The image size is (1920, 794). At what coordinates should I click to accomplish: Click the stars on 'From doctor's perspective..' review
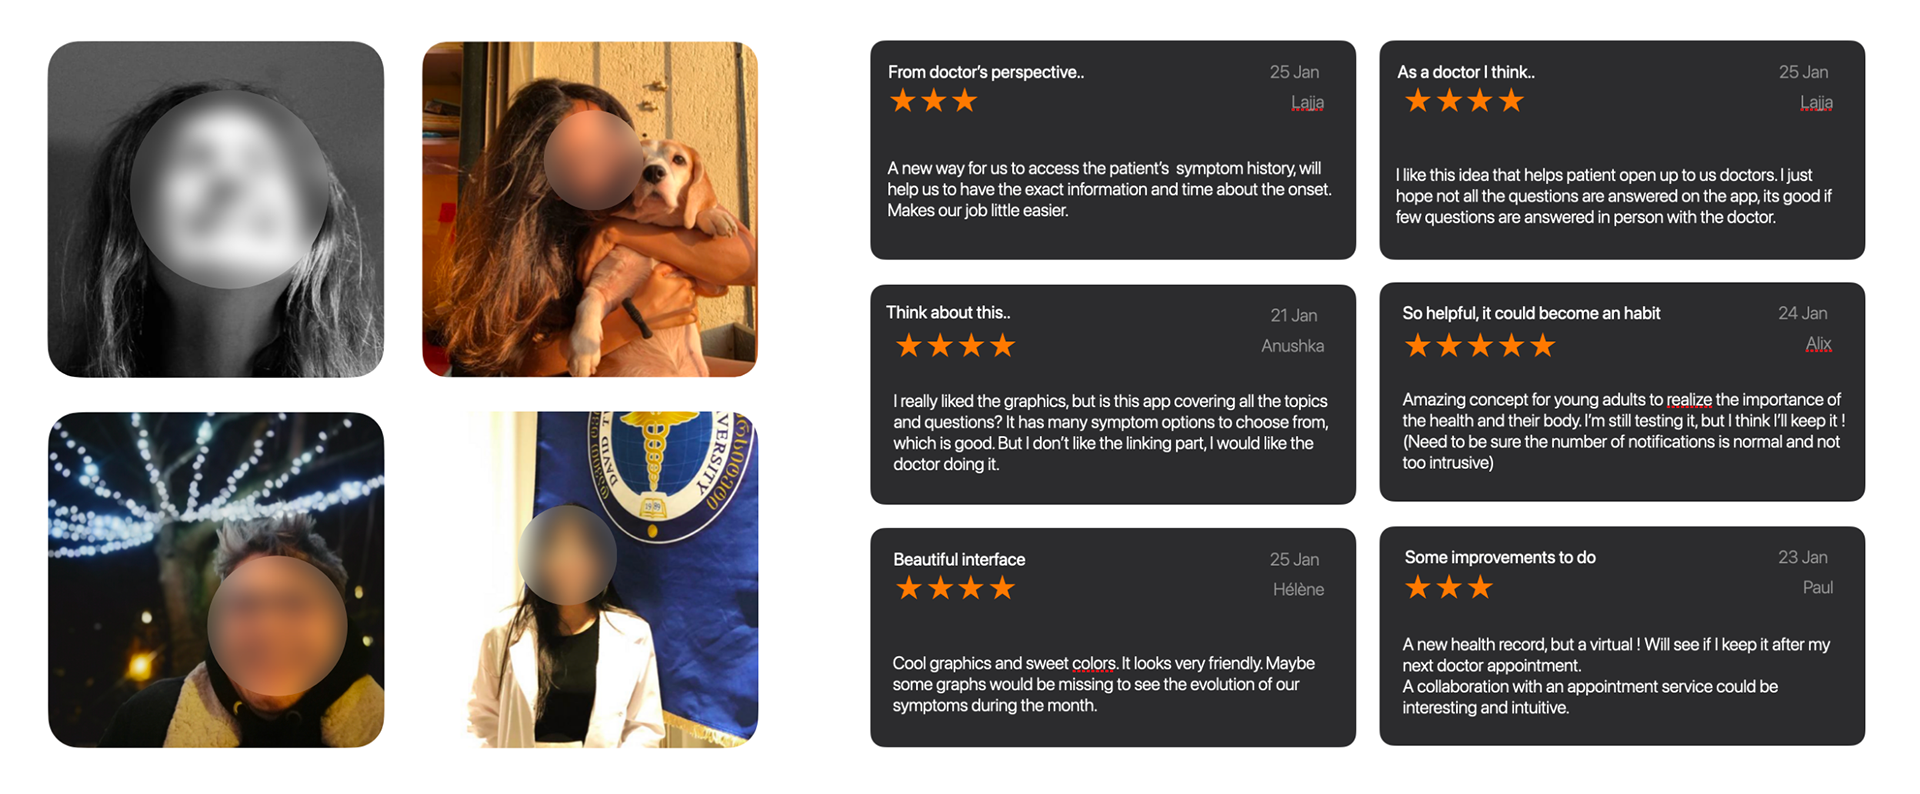933,101
